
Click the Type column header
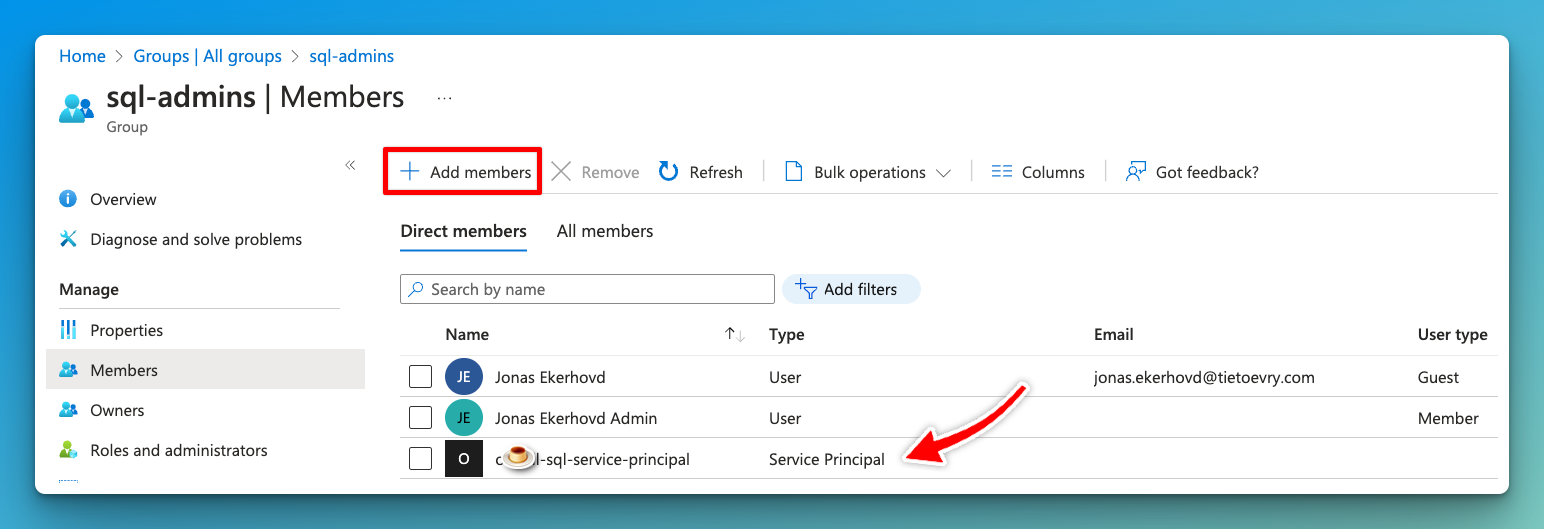787,335
